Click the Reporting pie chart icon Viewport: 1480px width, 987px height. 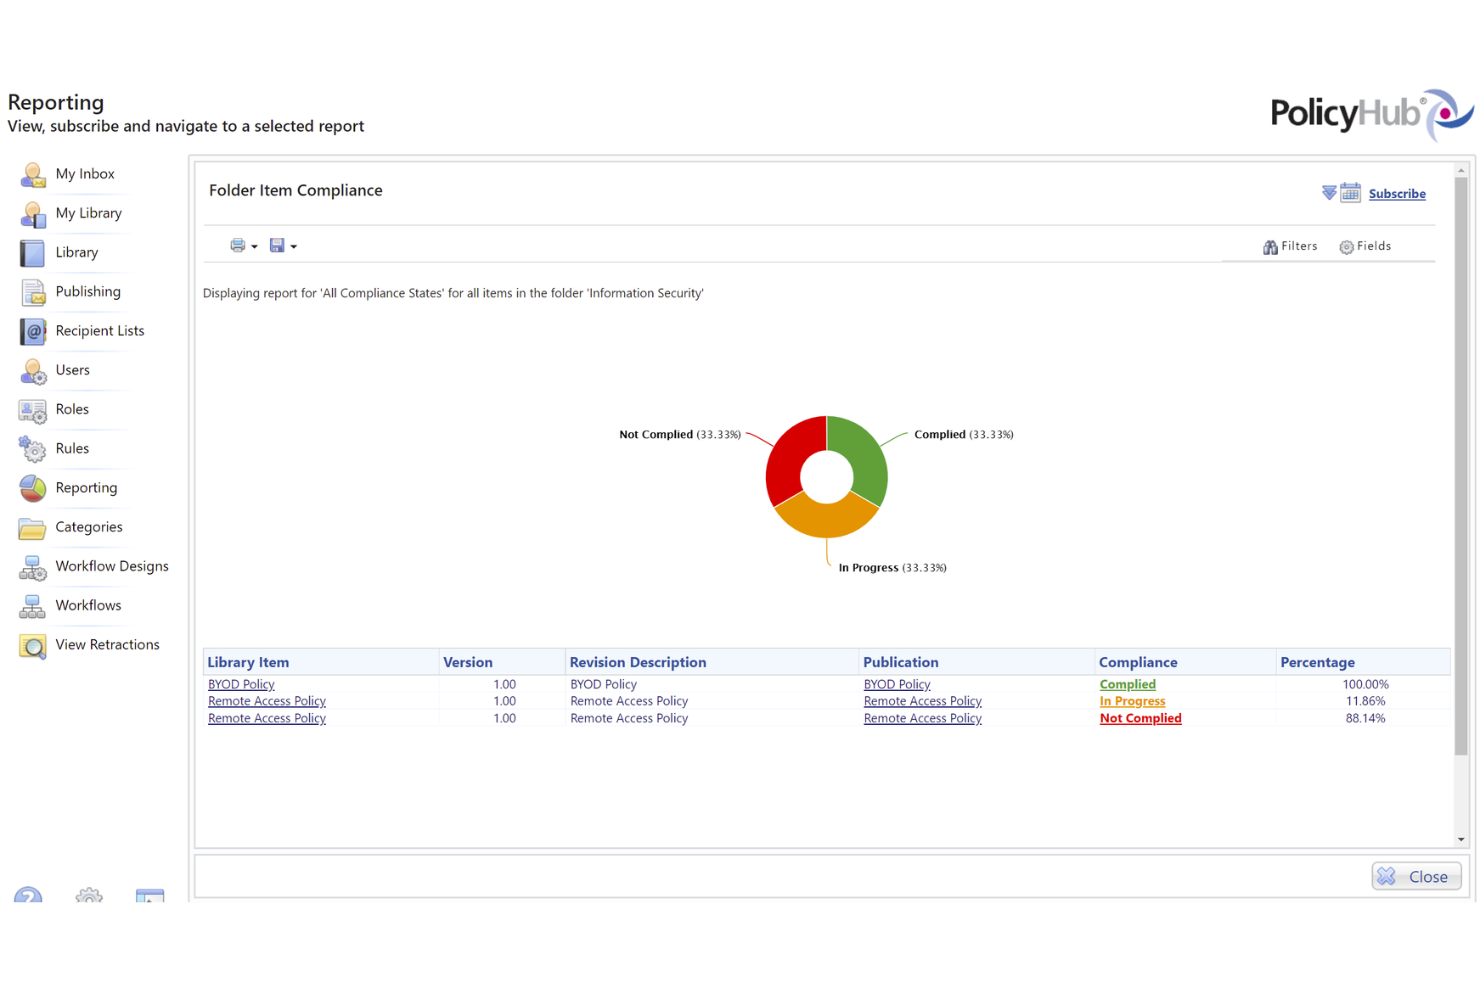coord(33,488)
